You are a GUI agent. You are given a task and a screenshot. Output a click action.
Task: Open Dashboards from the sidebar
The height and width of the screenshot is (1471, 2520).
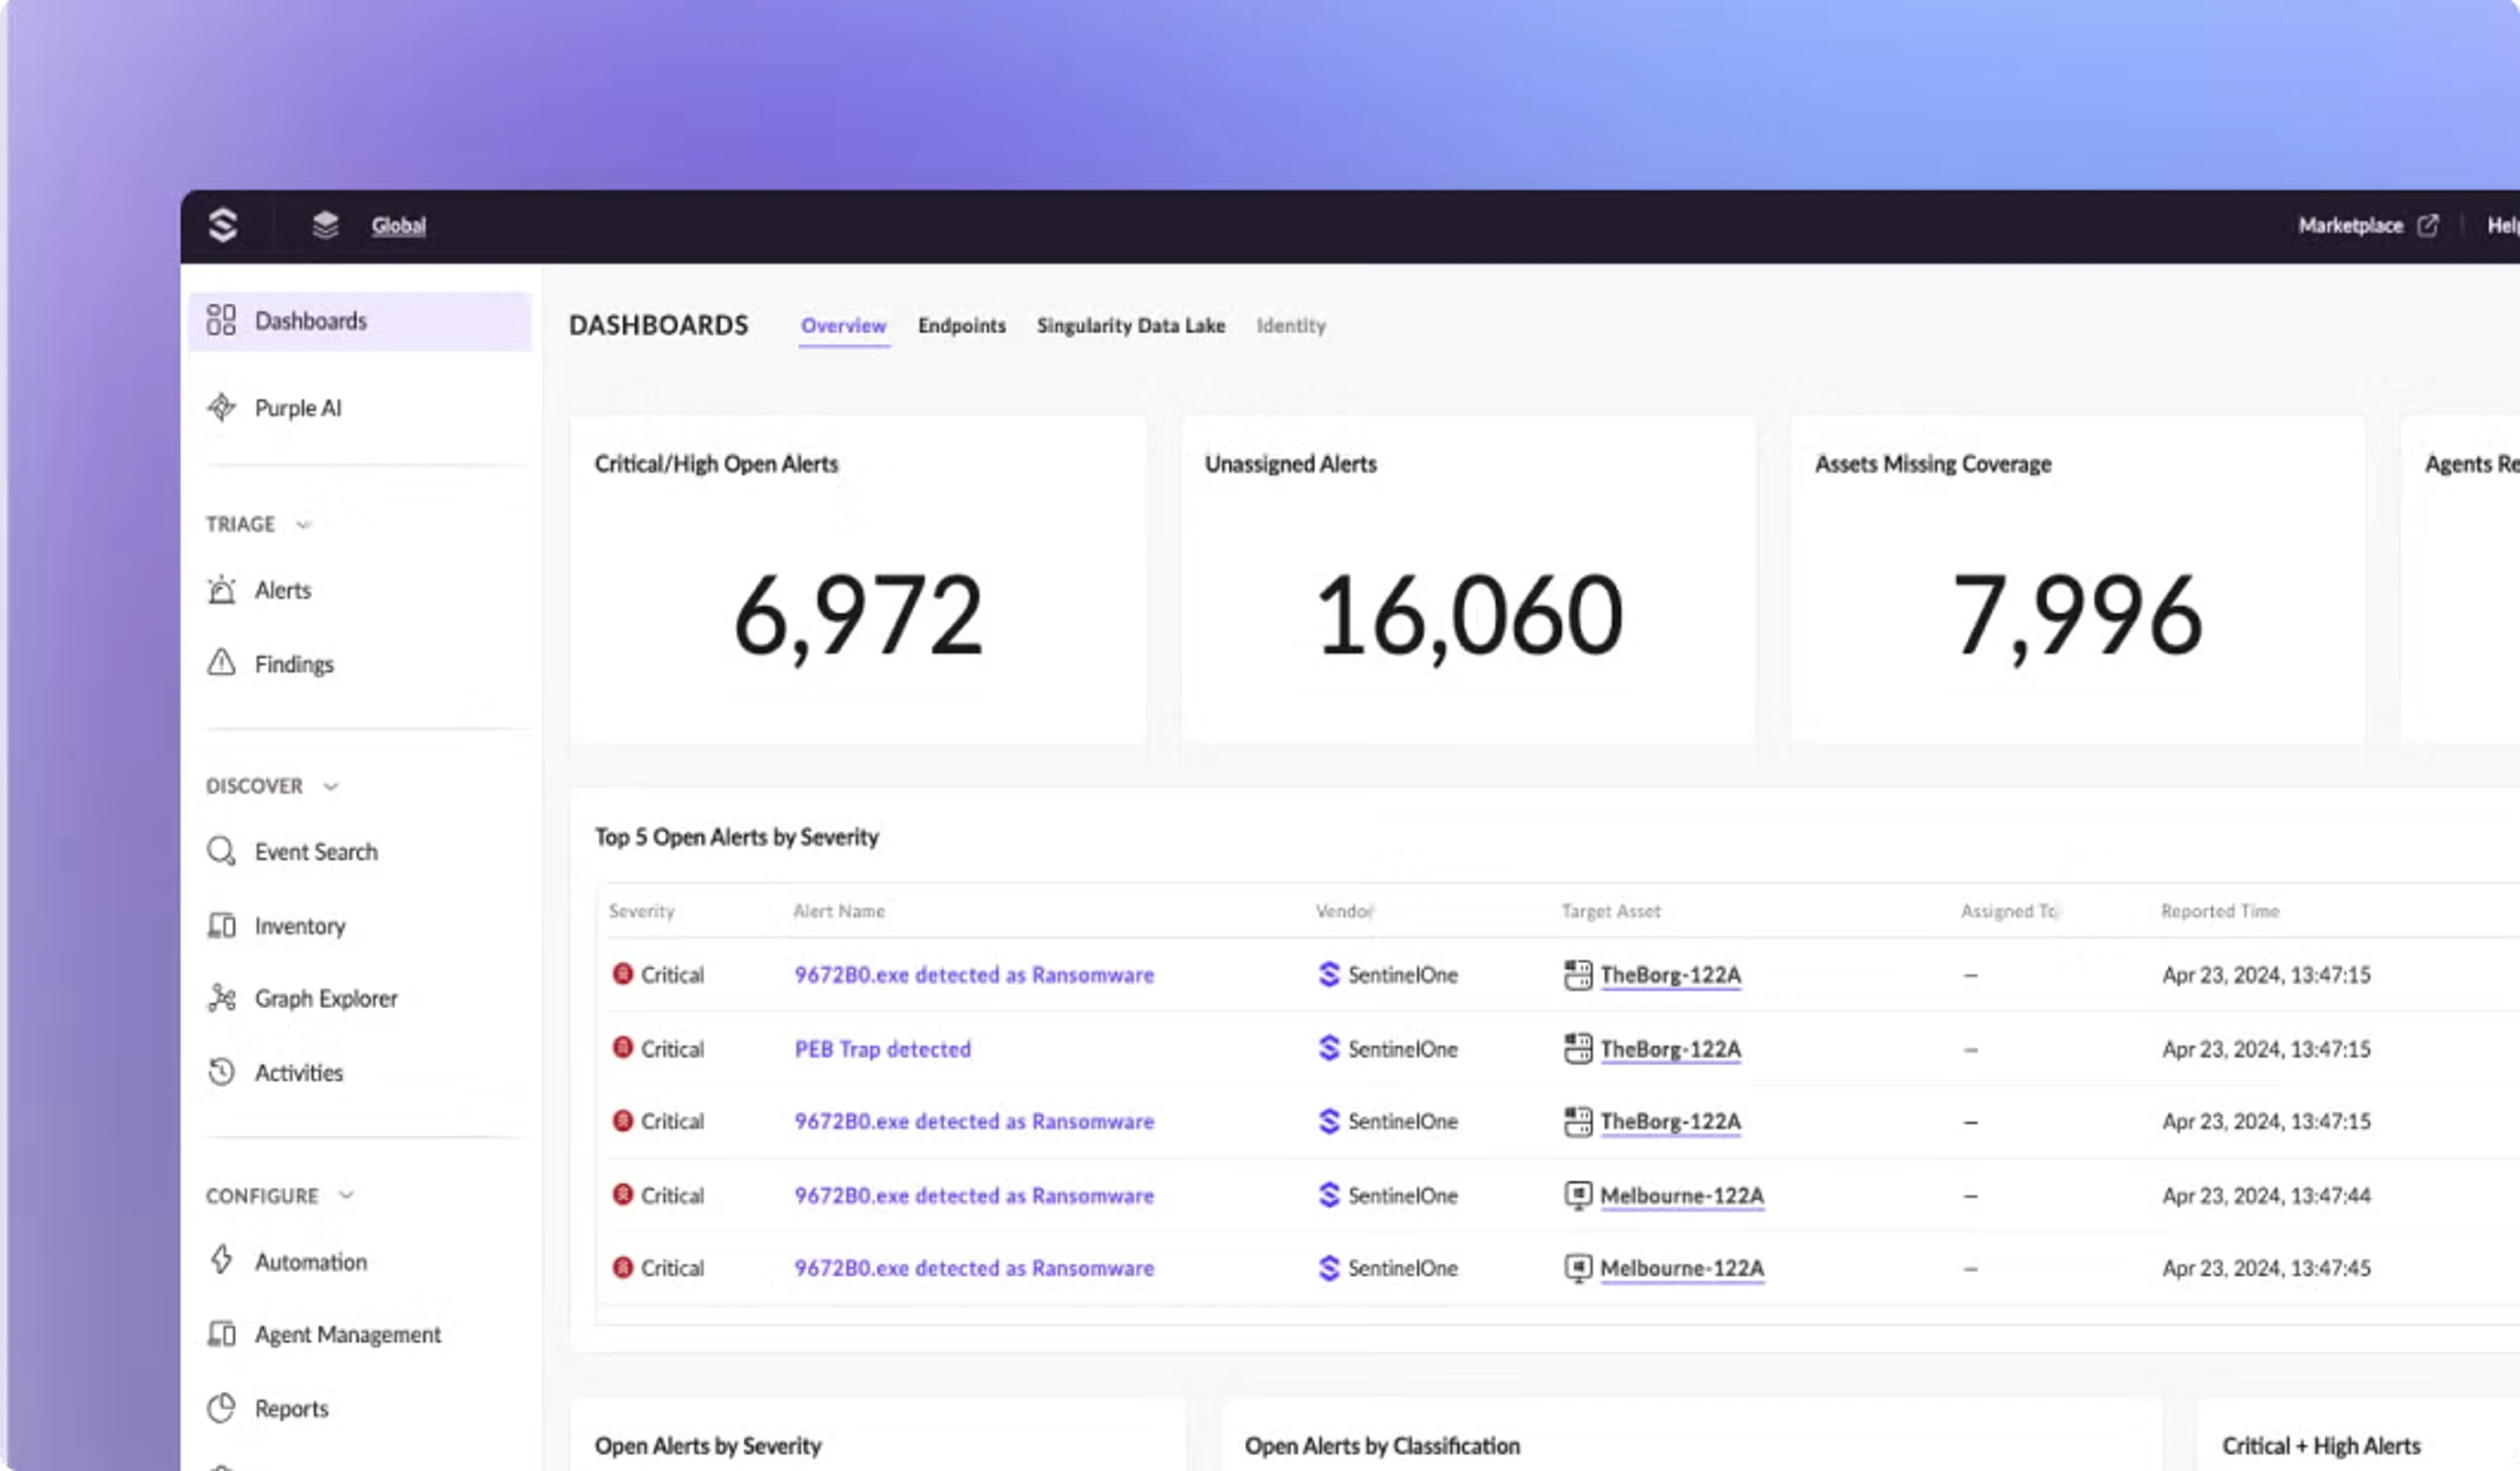(360, 321)
